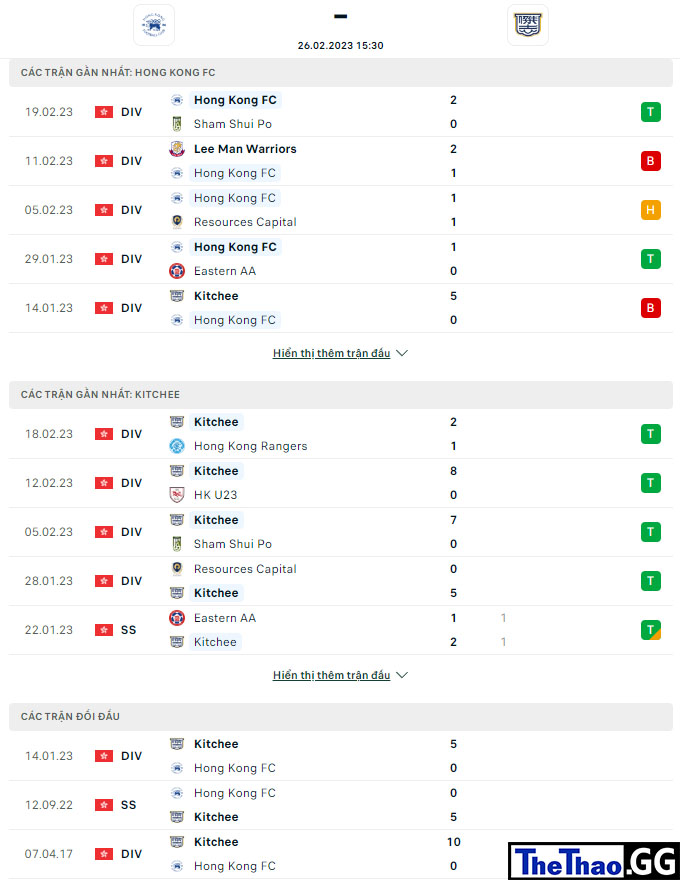Click the orange H badge for 05.02.23 draw
Image resolution: width=680 pixels, height=880 pixels.
point(651,210)
